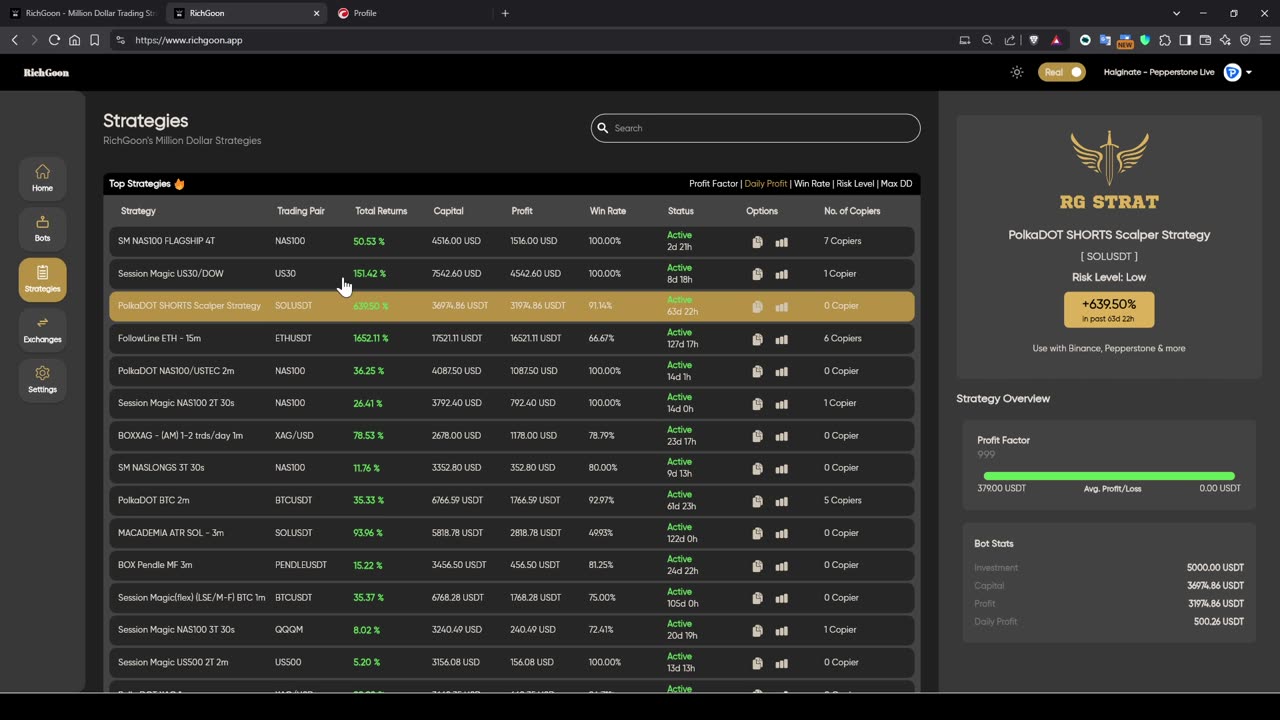Click the Trading Pair column header
1280x720 pixels.
point(300,211)
